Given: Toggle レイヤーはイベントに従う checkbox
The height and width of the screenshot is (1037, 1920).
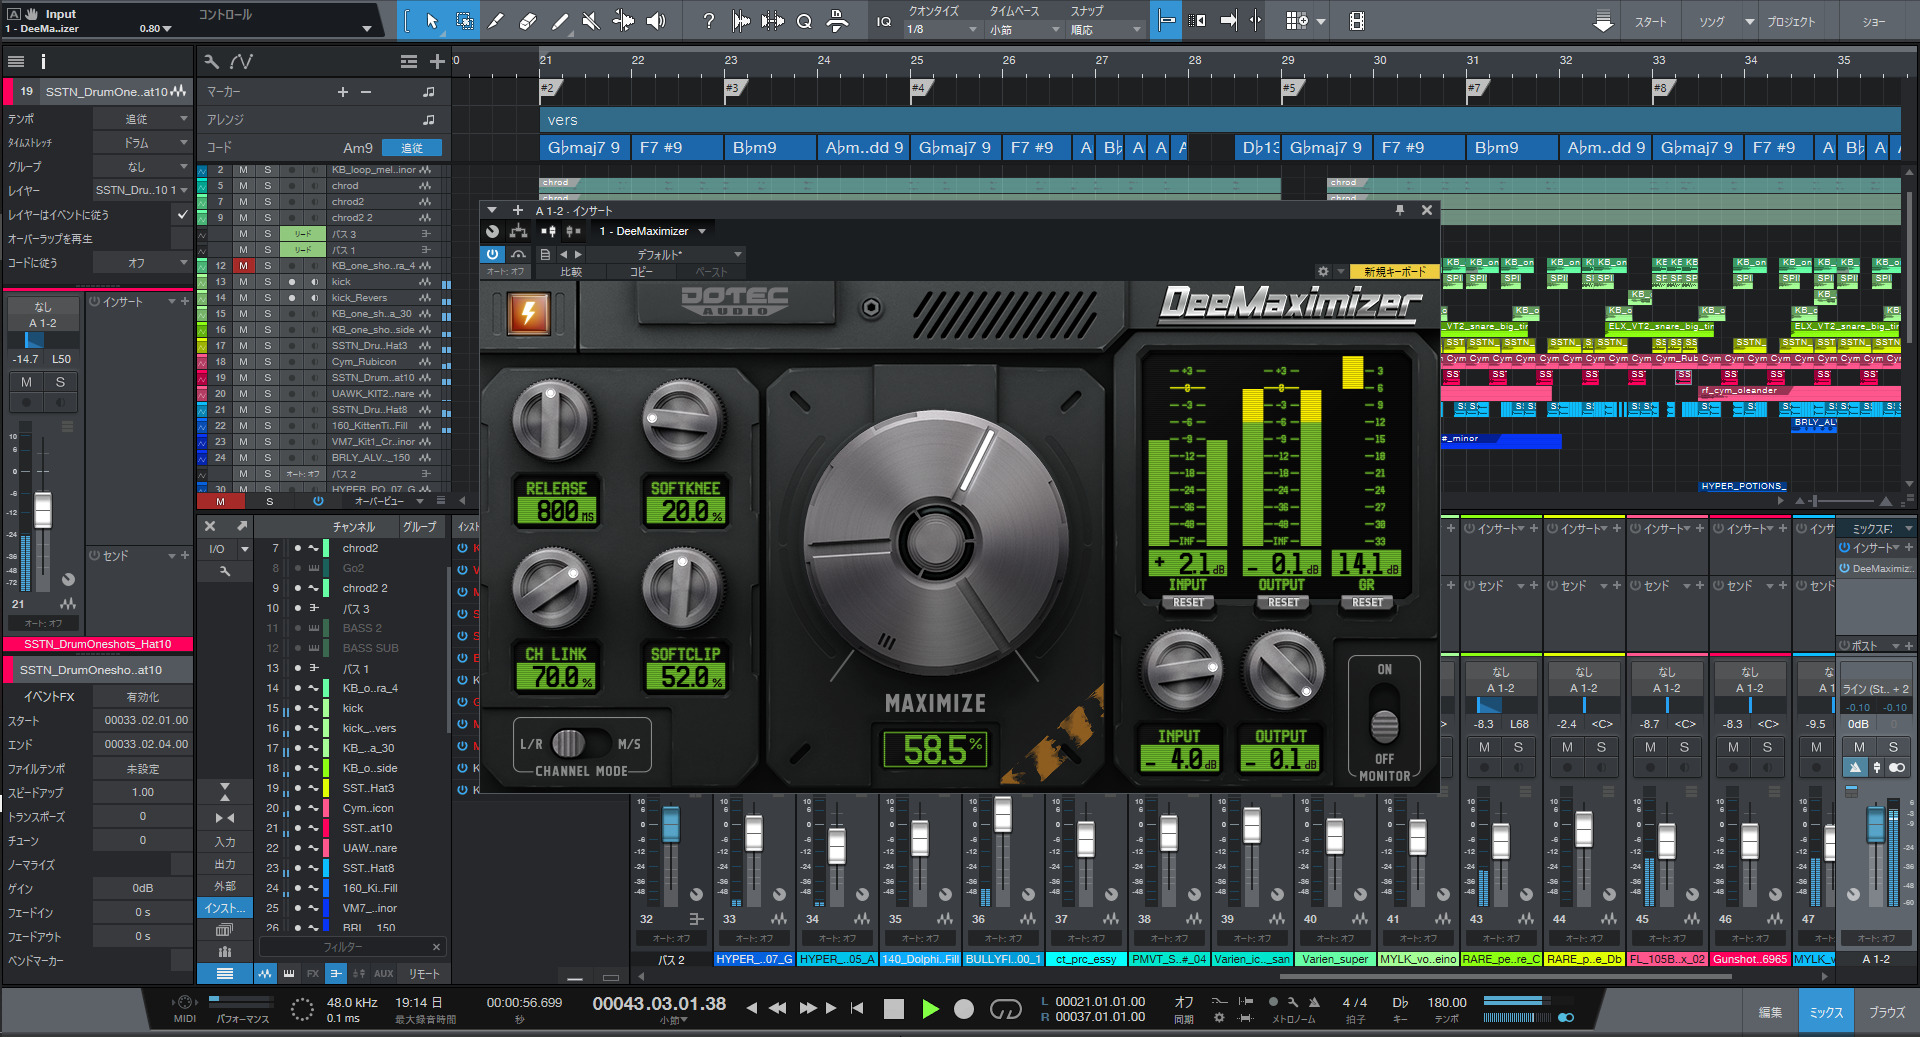Looking at the screenshot, I should (181, 214).
